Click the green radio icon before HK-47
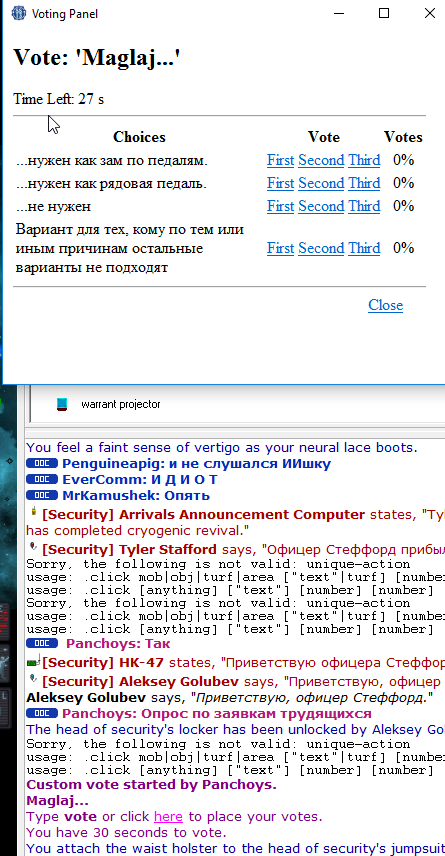 click(34, 661)
